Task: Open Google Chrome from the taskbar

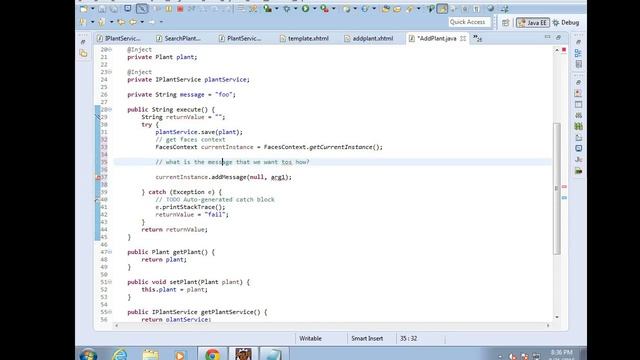Action: coord(212,354)
